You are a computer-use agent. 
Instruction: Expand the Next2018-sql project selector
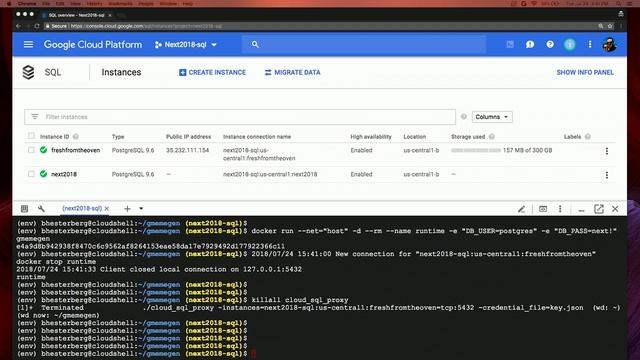pyautogui.click(x=186, y=44)
